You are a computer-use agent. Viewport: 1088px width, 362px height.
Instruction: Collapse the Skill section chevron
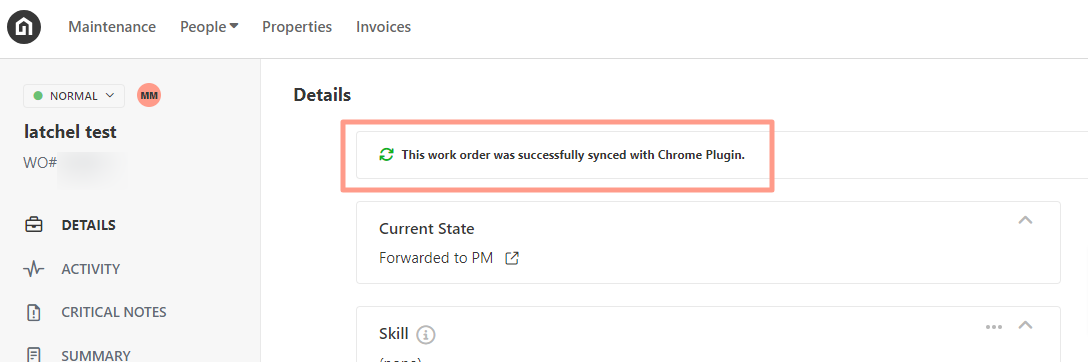pos(1025,325)
